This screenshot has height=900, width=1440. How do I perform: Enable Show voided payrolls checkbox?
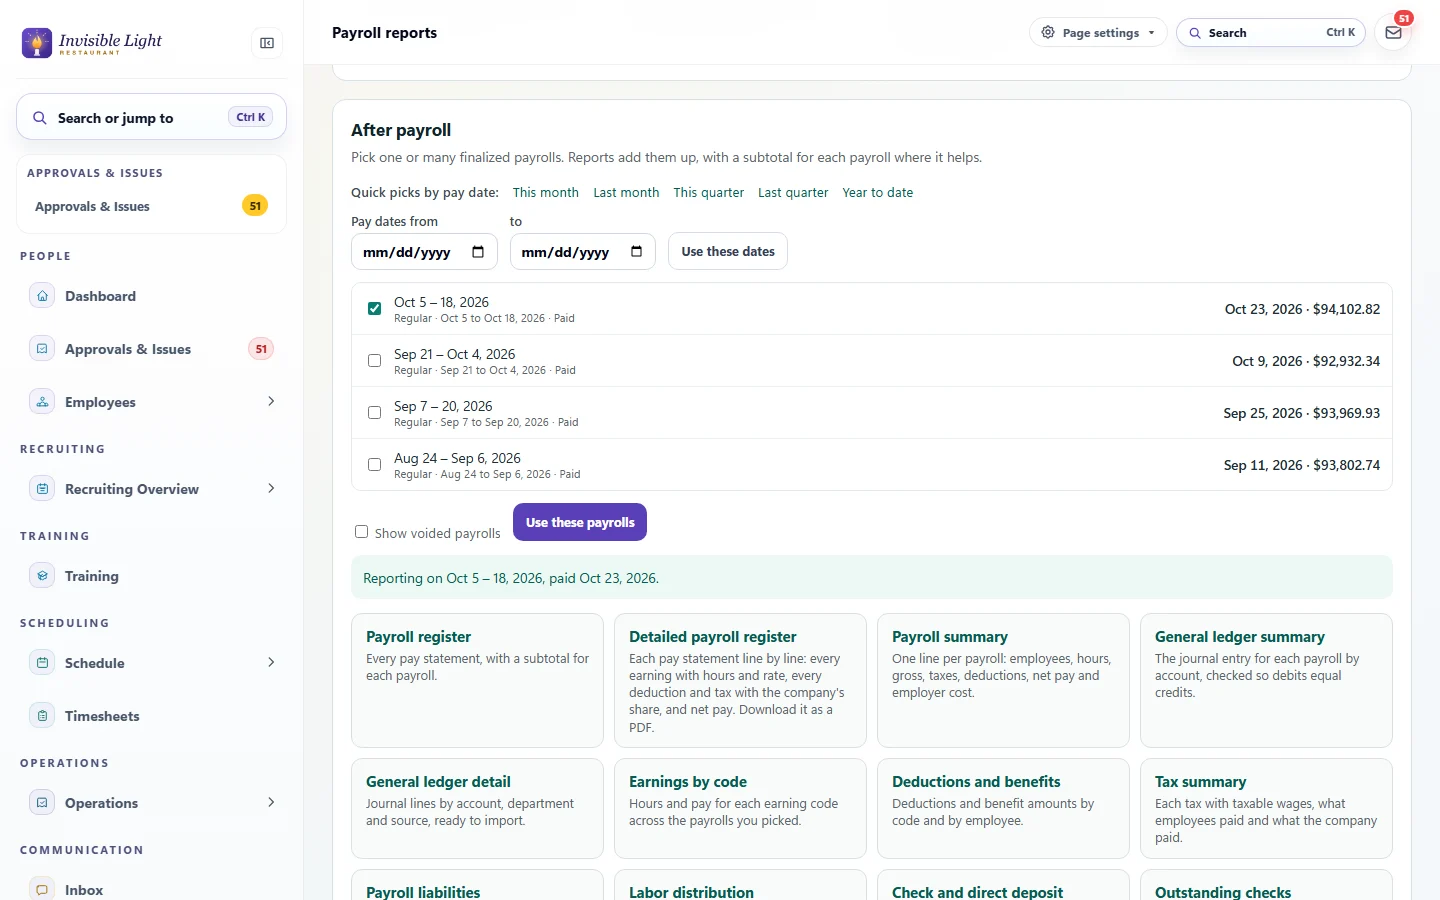point(361,532)
